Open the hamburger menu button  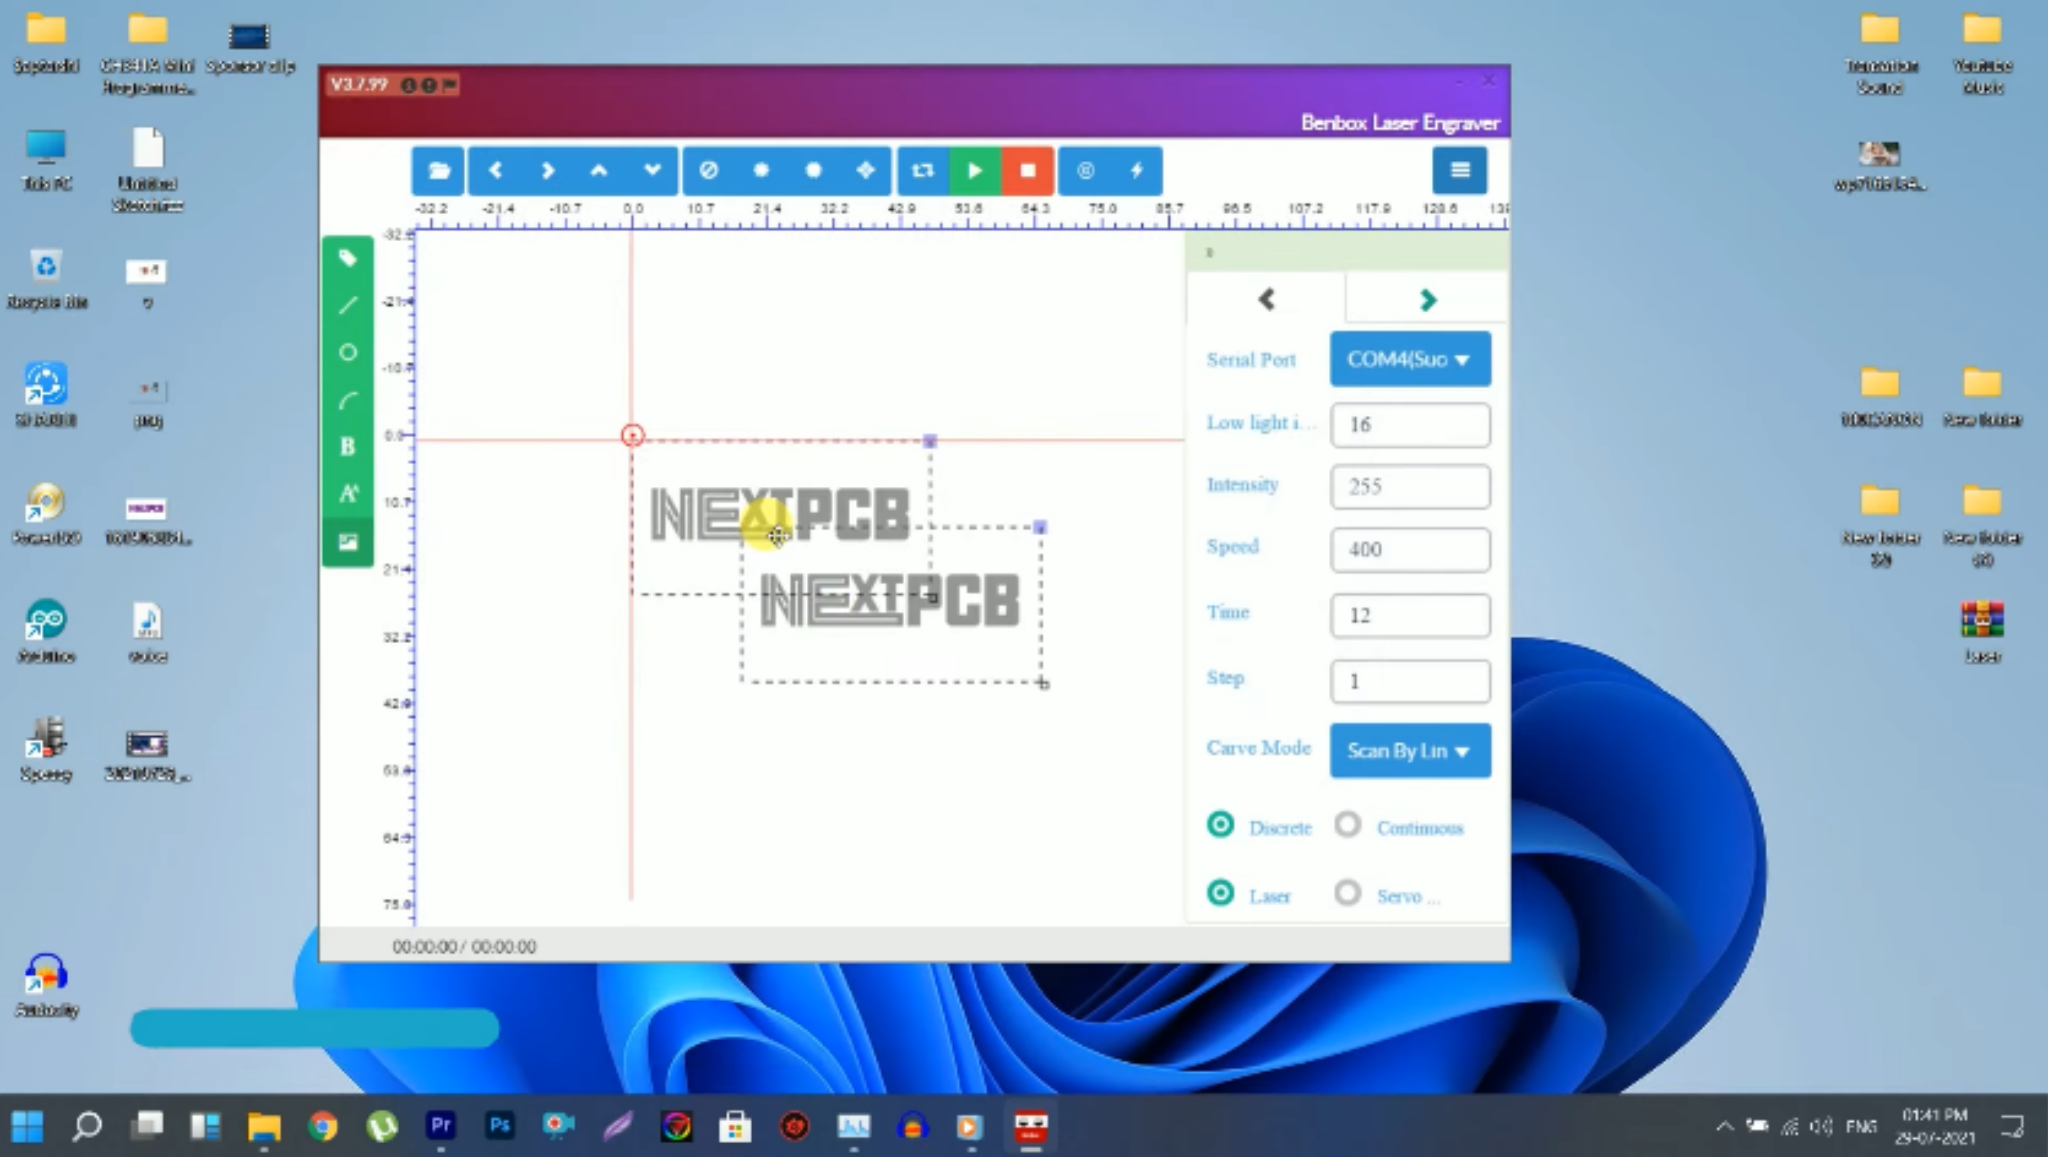pos(1459,170)
